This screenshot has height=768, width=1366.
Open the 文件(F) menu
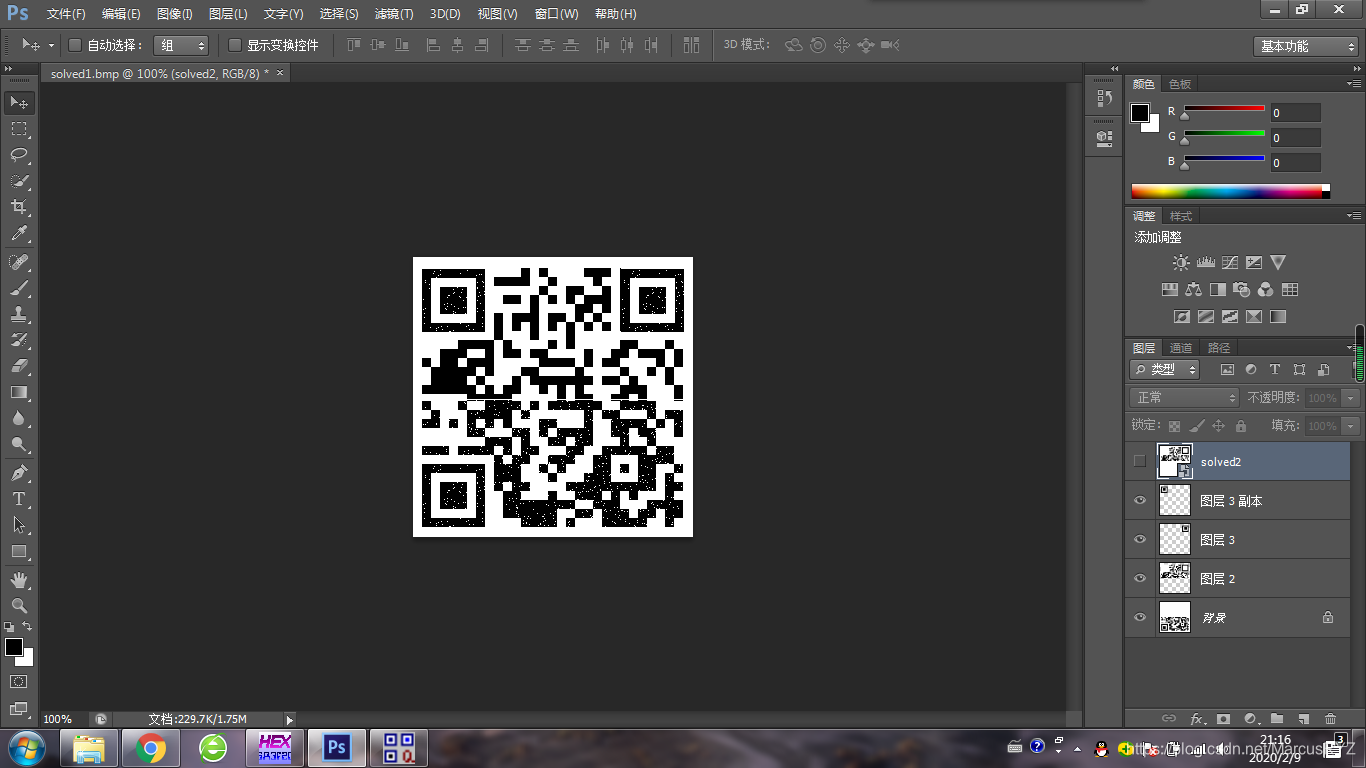[66, 14]
